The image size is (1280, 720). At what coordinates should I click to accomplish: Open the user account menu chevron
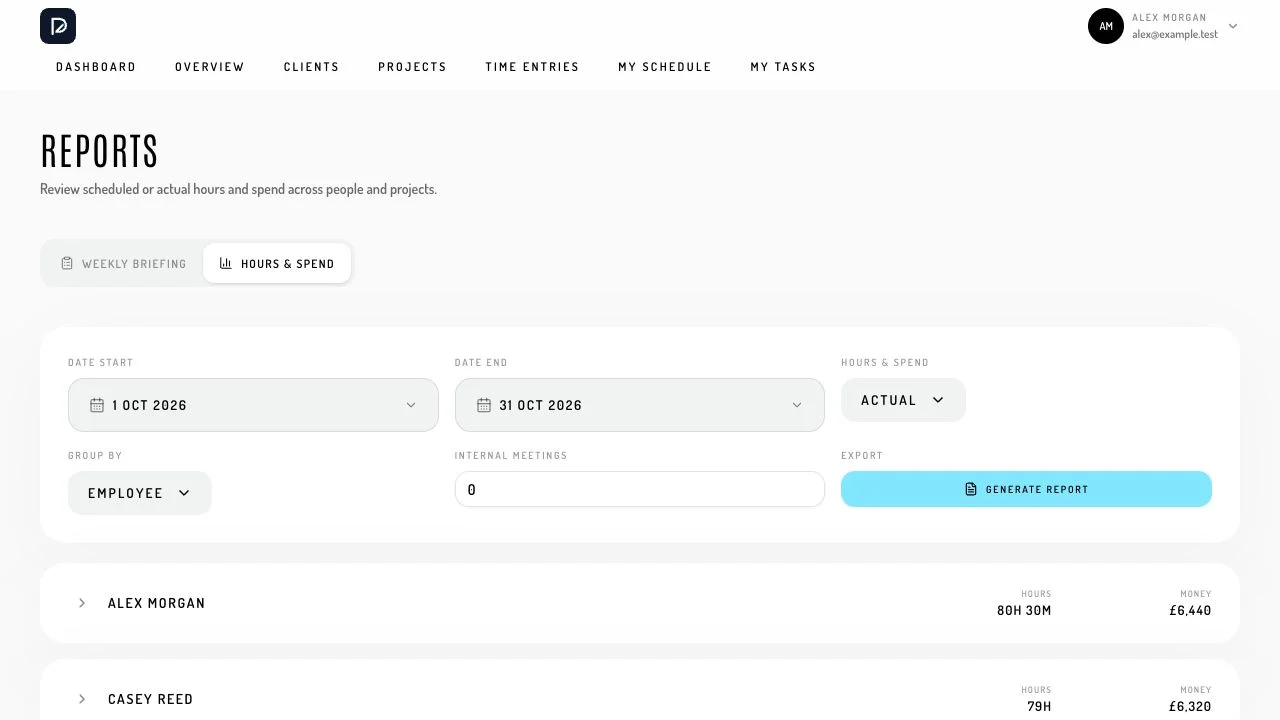coord(1233,26)
